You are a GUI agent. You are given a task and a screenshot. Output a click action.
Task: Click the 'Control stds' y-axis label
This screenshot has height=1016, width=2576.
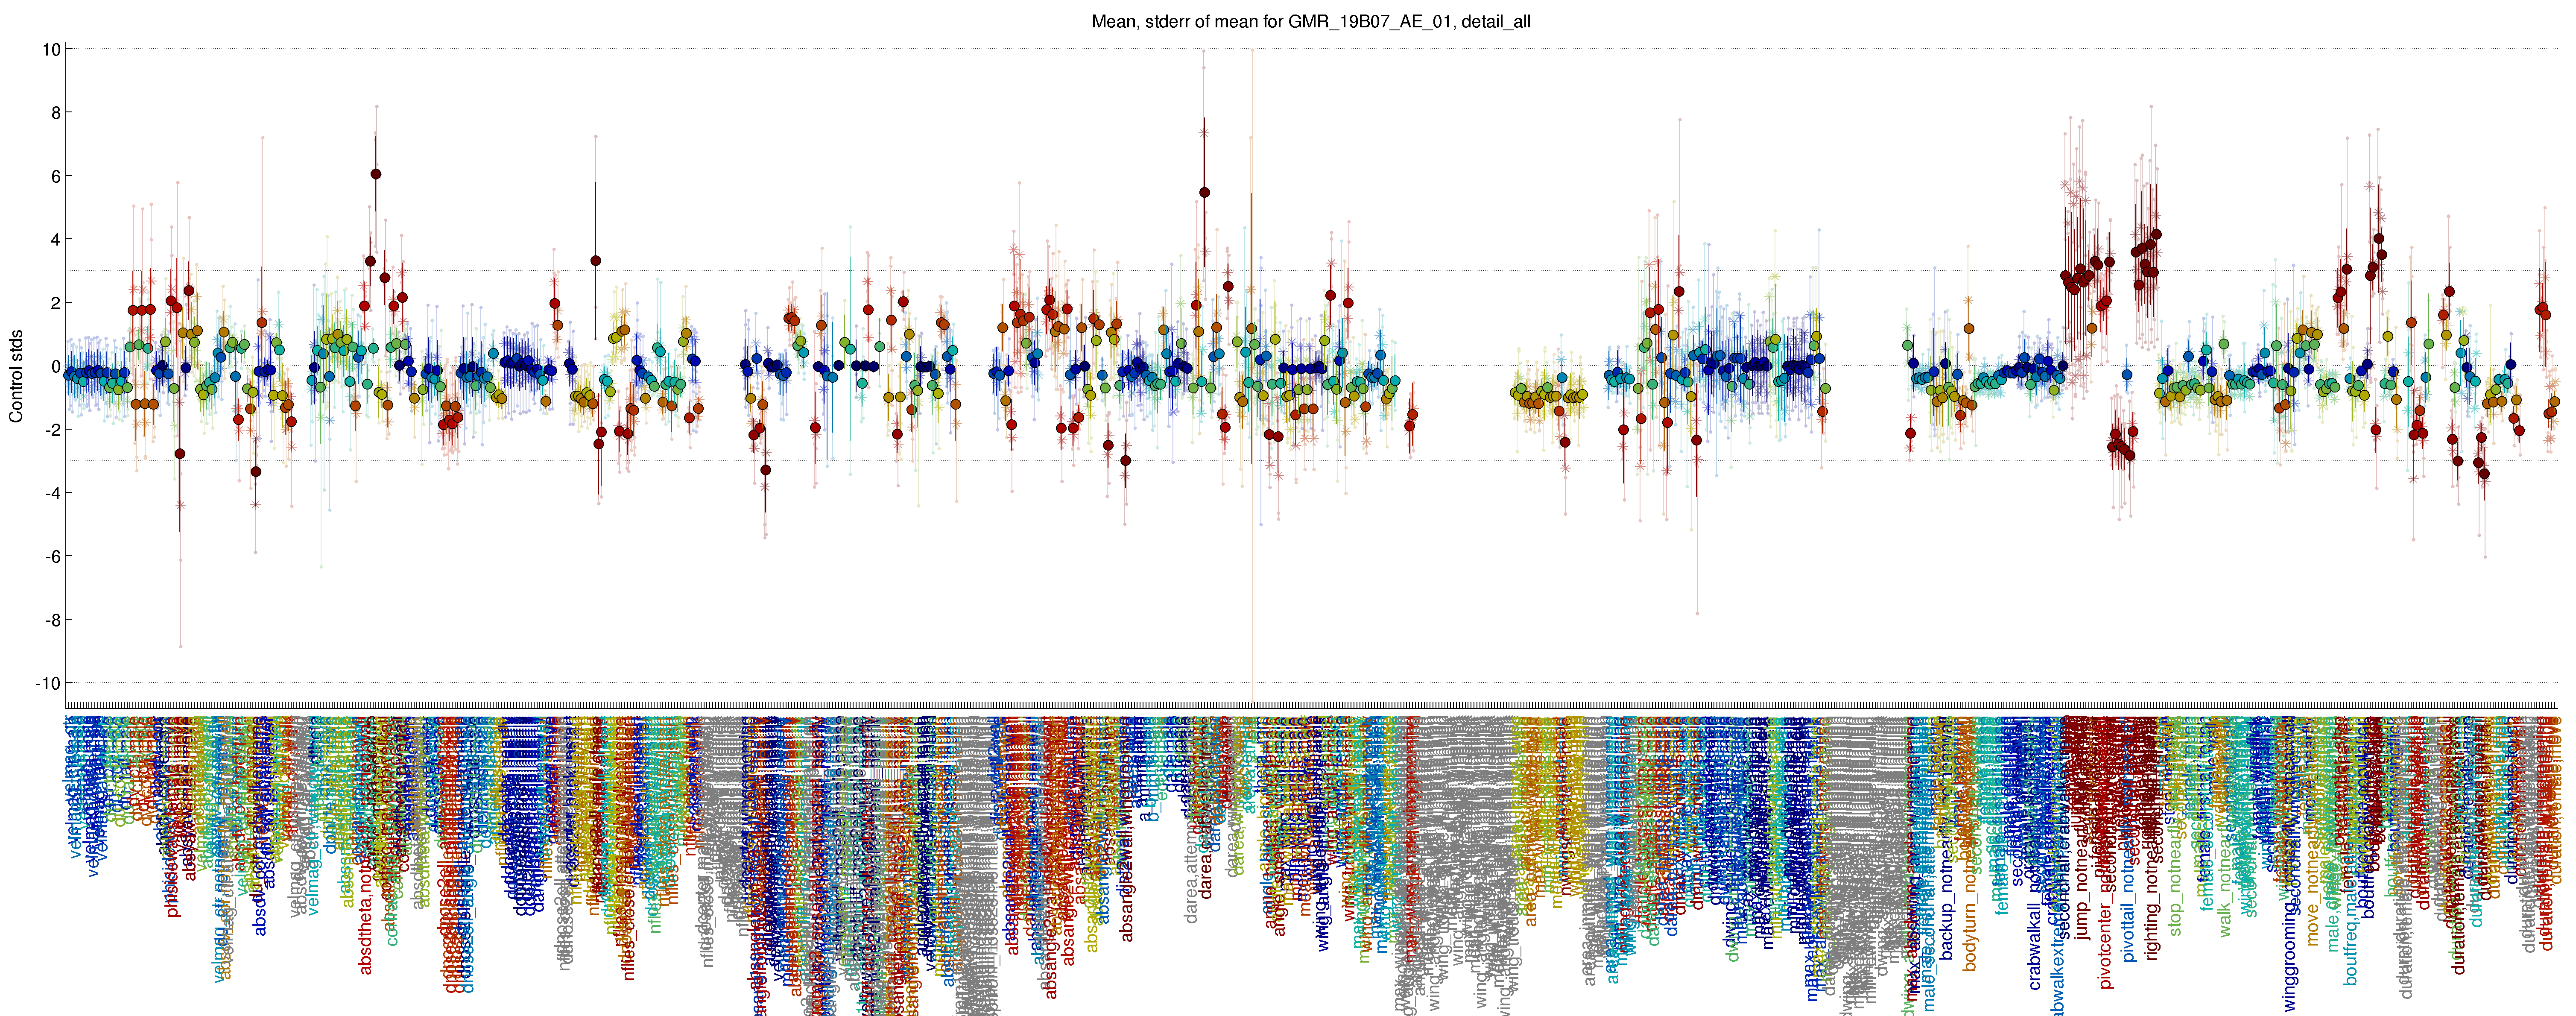[16, 376]
